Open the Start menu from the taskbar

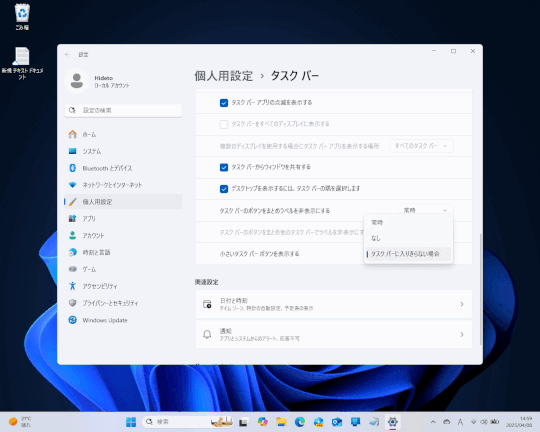coord(131,422)
